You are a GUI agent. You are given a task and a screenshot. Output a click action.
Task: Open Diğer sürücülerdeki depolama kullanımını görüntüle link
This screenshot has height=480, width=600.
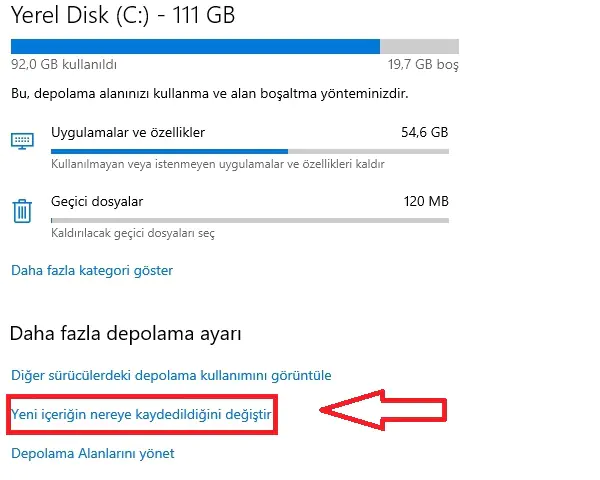pos(171,376)
